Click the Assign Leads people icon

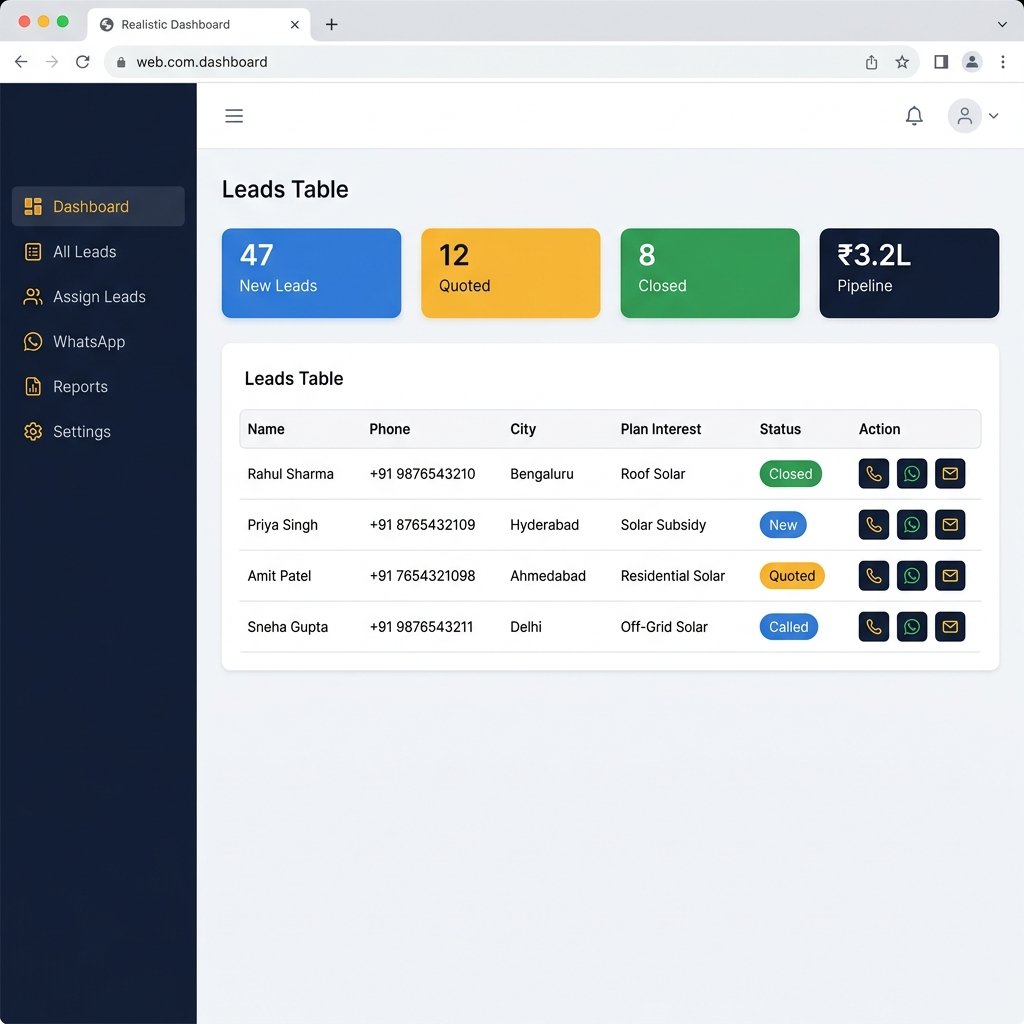coord(34,297)
